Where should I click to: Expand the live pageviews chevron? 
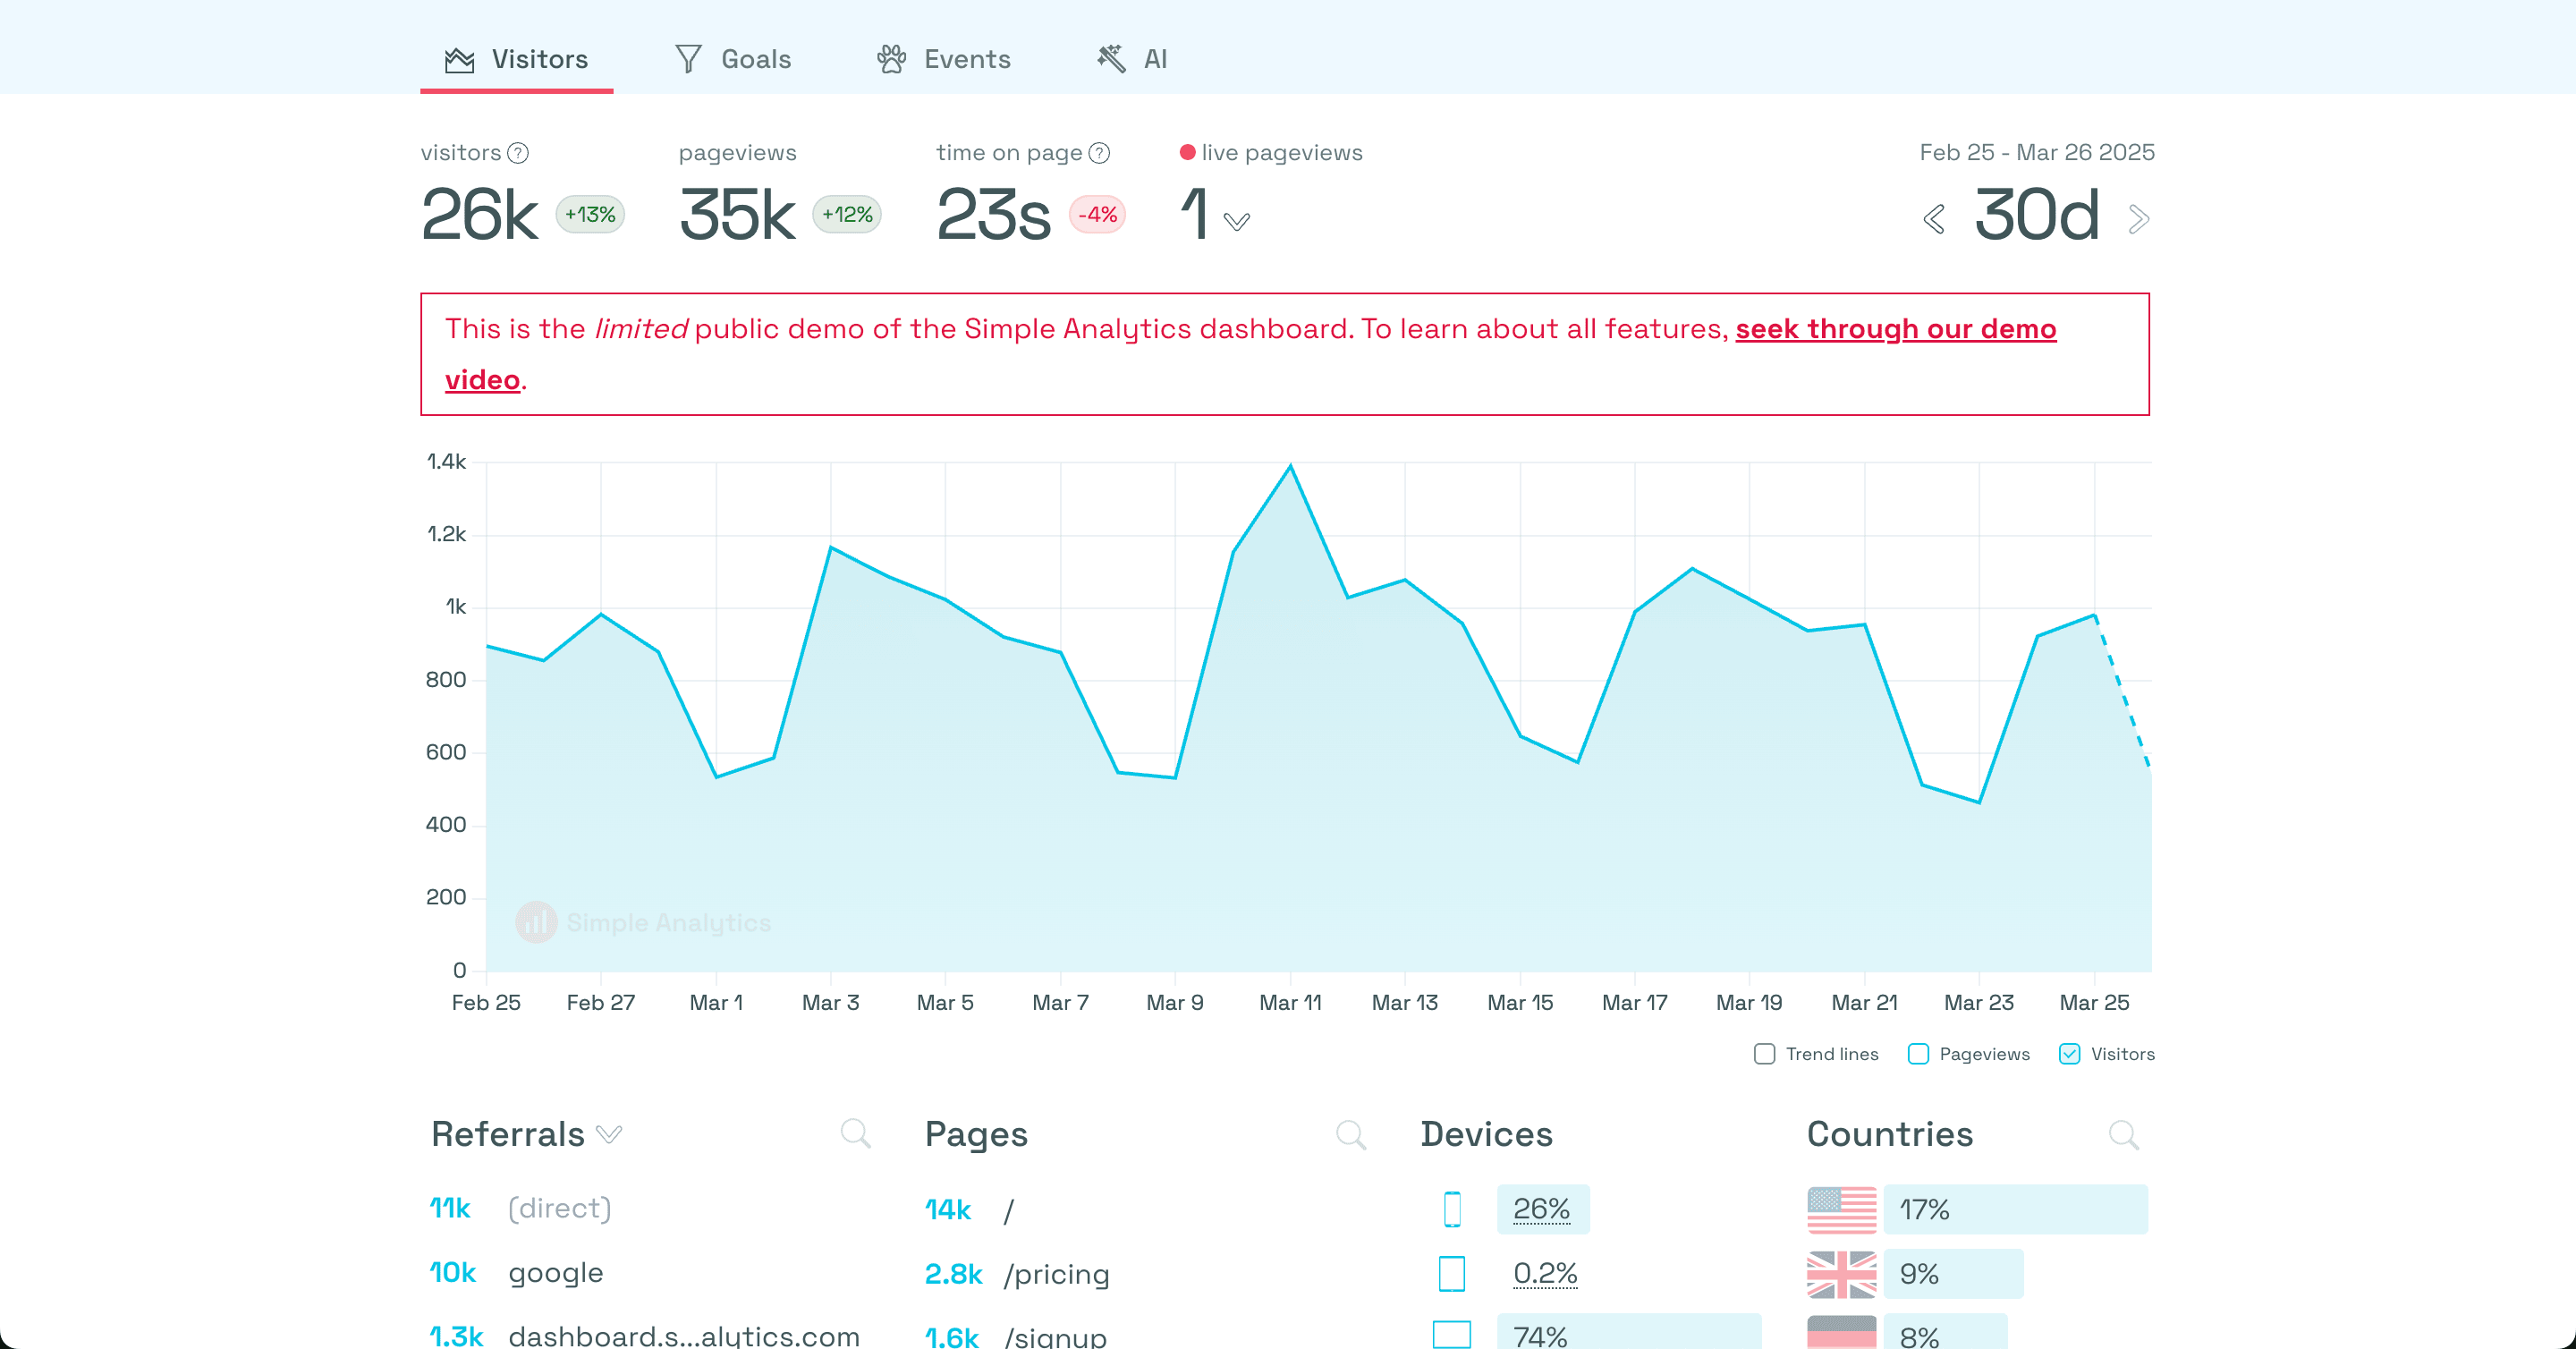click(1237, 221)
